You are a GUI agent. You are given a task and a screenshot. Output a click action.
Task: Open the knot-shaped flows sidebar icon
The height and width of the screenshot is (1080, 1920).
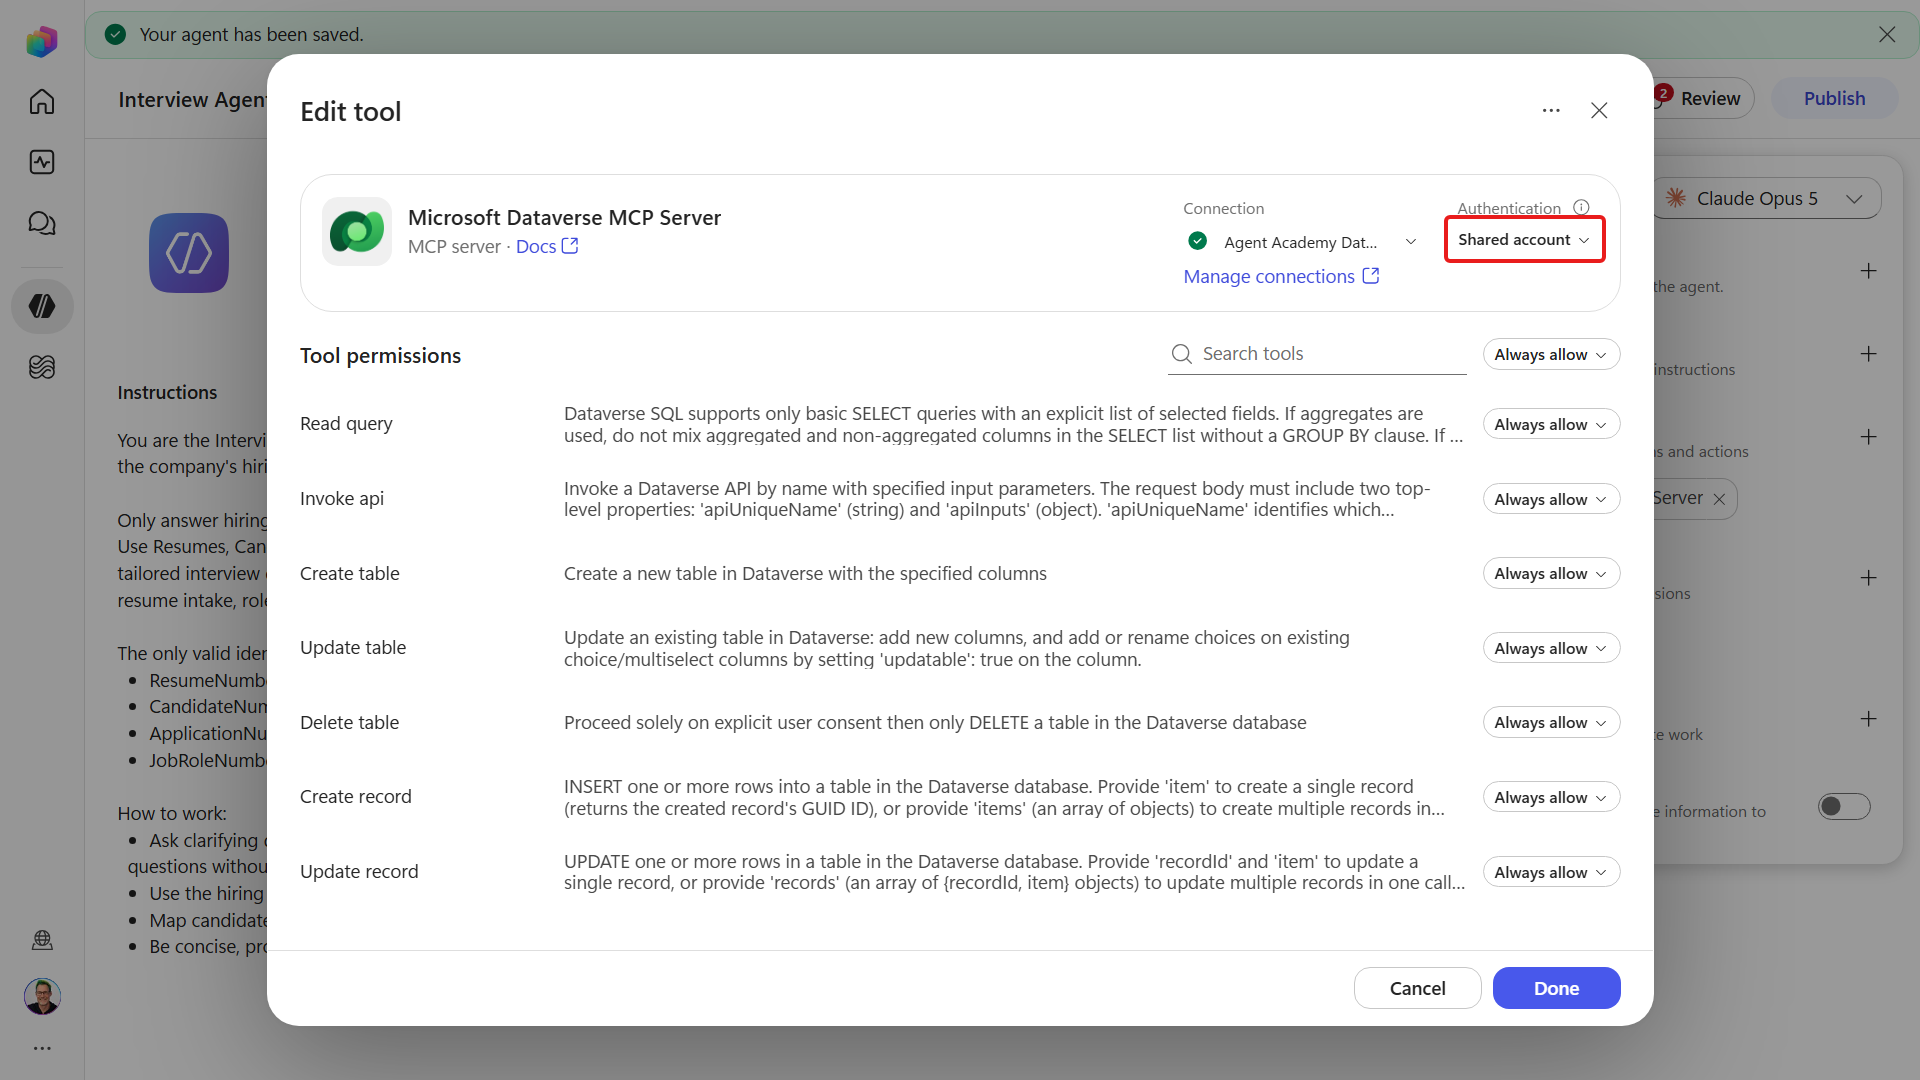tap(42, 367)
